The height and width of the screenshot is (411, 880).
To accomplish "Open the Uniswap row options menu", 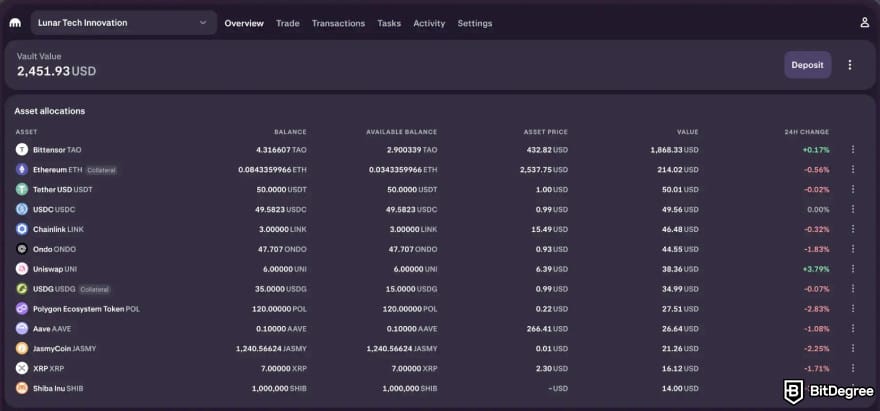I will (853, 269).
